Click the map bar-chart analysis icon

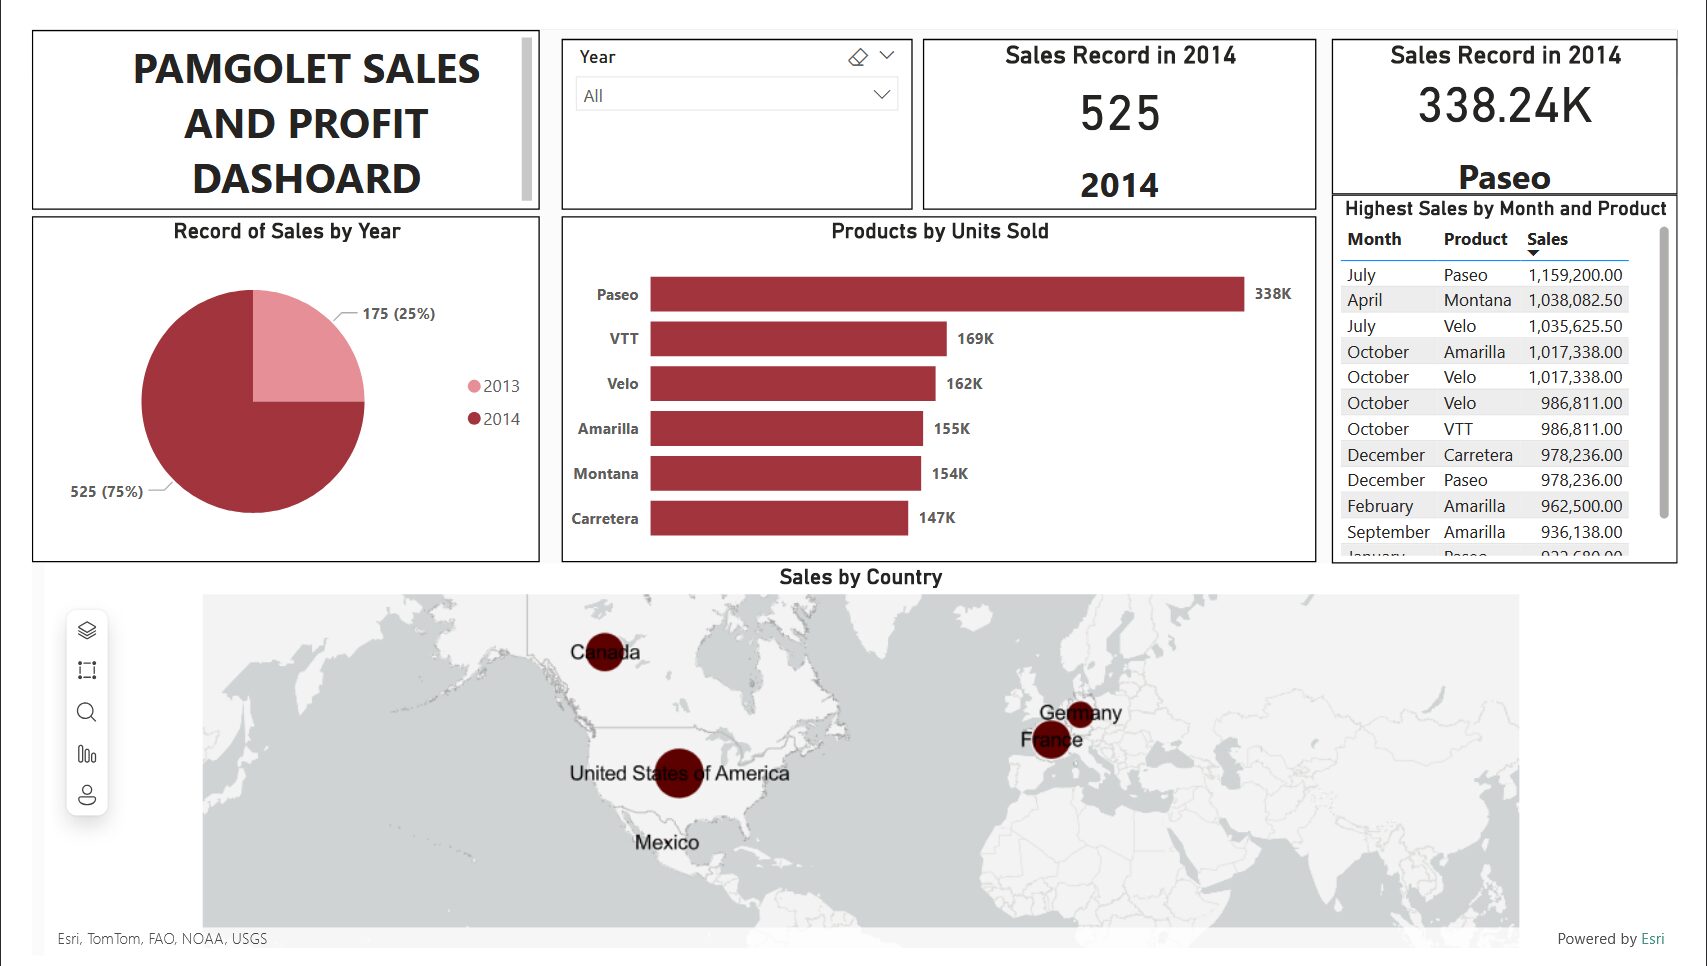pos(87,754)
